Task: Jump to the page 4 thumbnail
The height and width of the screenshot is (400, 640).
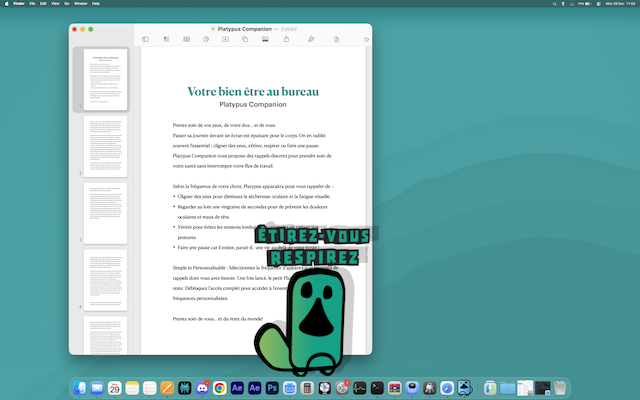Action: coord(105,280)
